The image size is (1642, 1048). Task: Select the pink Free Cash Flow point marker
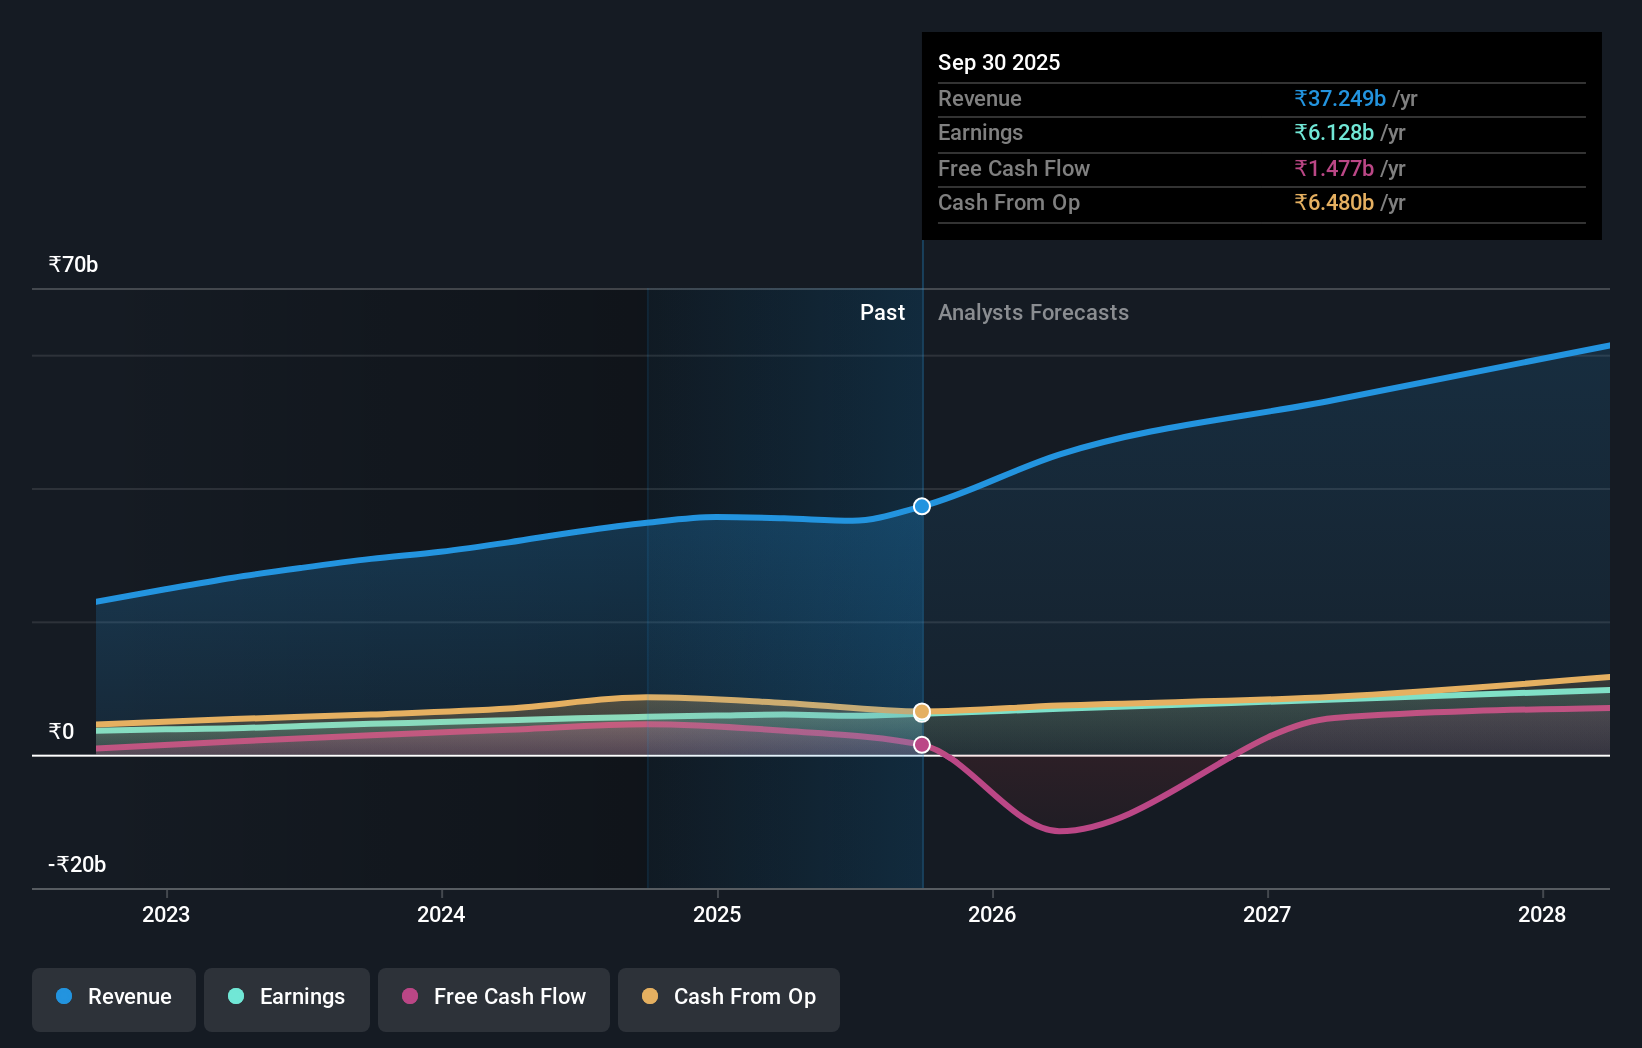(x=921, y=744)
